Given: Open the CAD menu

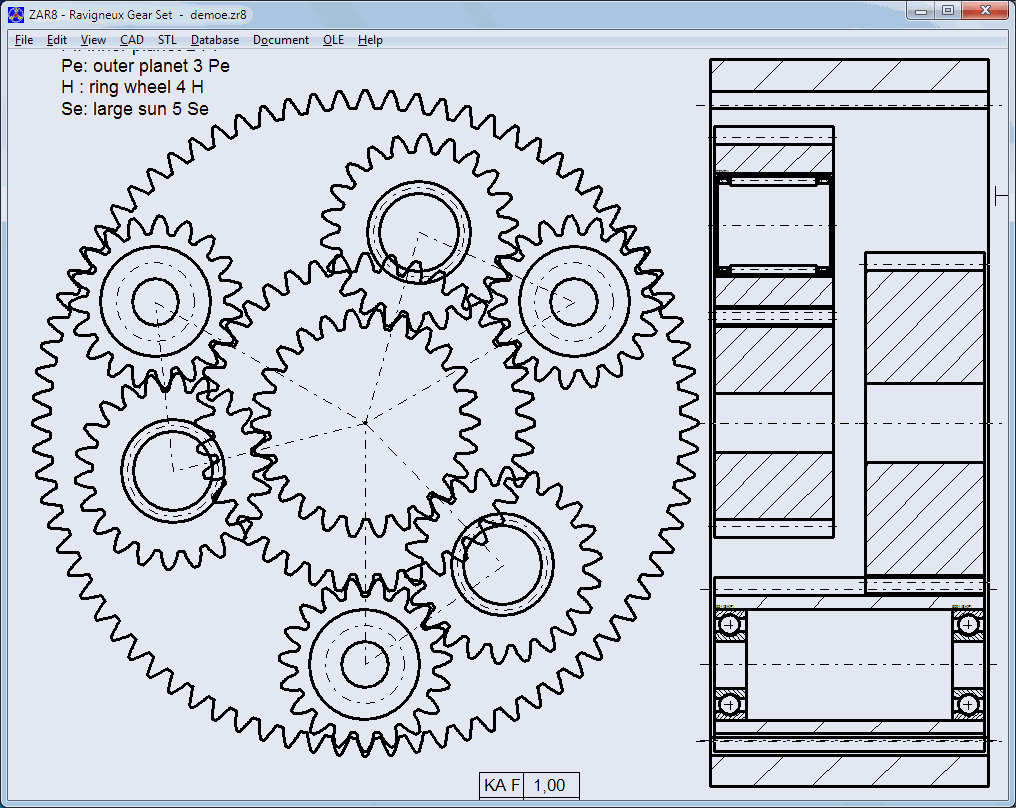Looking at the screenshot, I should pos(132,40).
